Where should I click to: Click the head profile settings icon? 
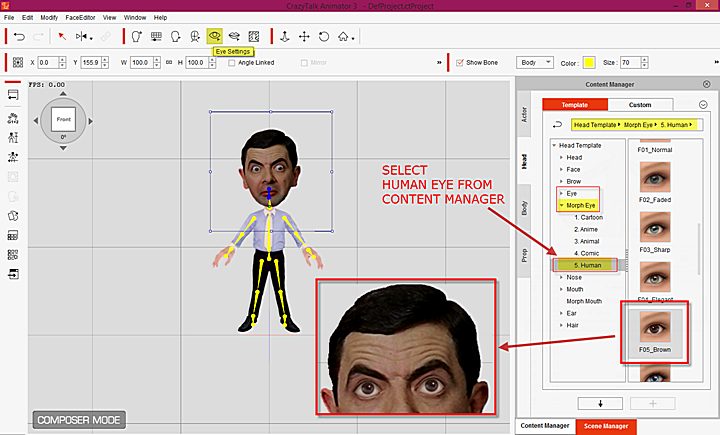(175, 36)
